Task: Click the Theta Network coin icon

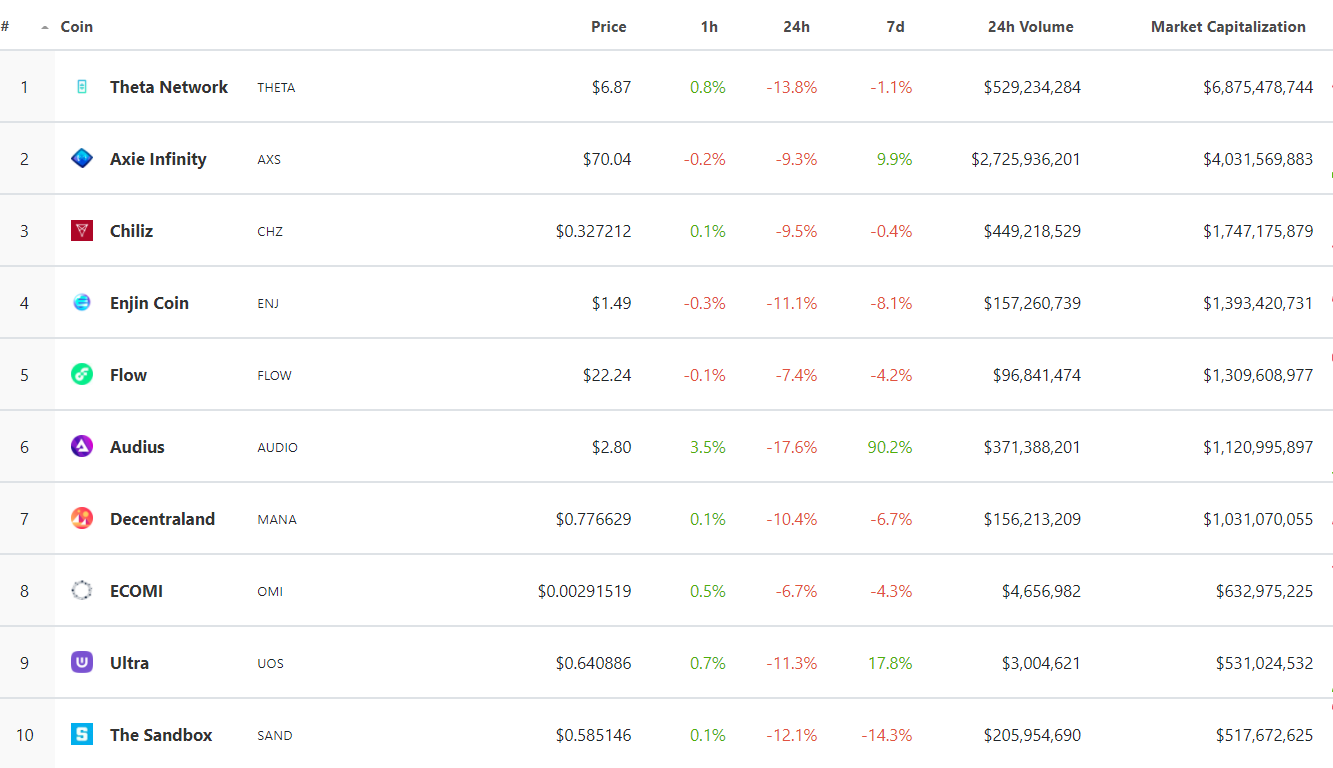Action: click(82, 87)
